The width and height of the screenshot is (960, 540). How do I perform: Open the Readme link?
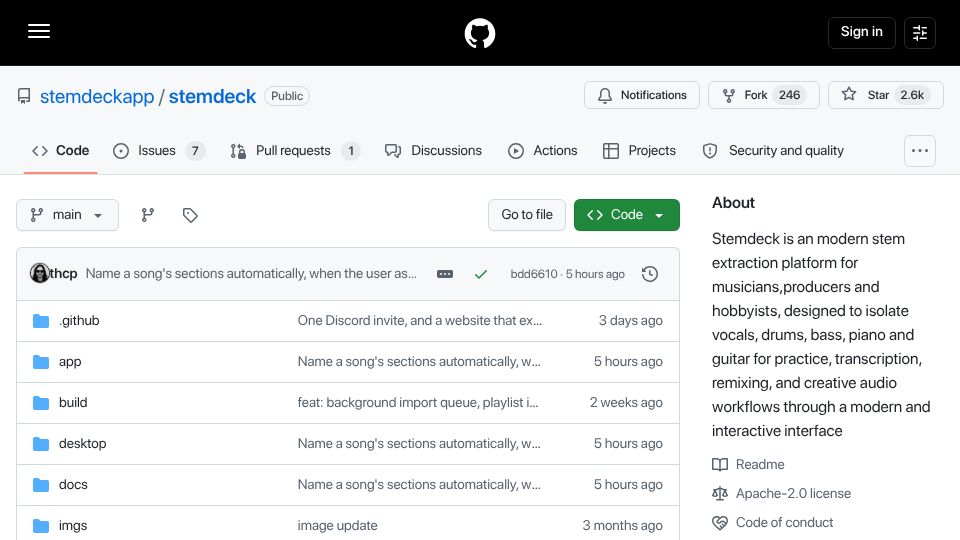pyautogui.click(x=760, y=465)
